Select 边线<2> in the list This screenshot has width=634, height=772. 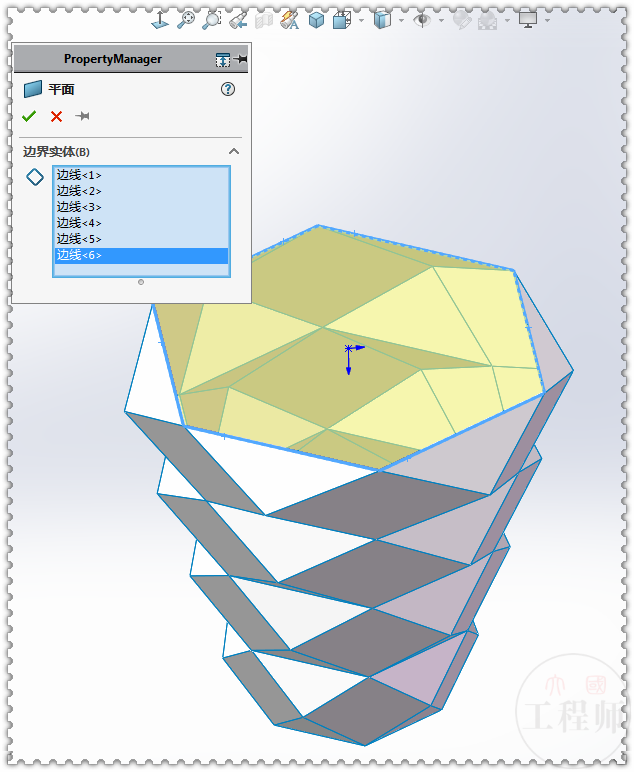click(x=141, y=191)
